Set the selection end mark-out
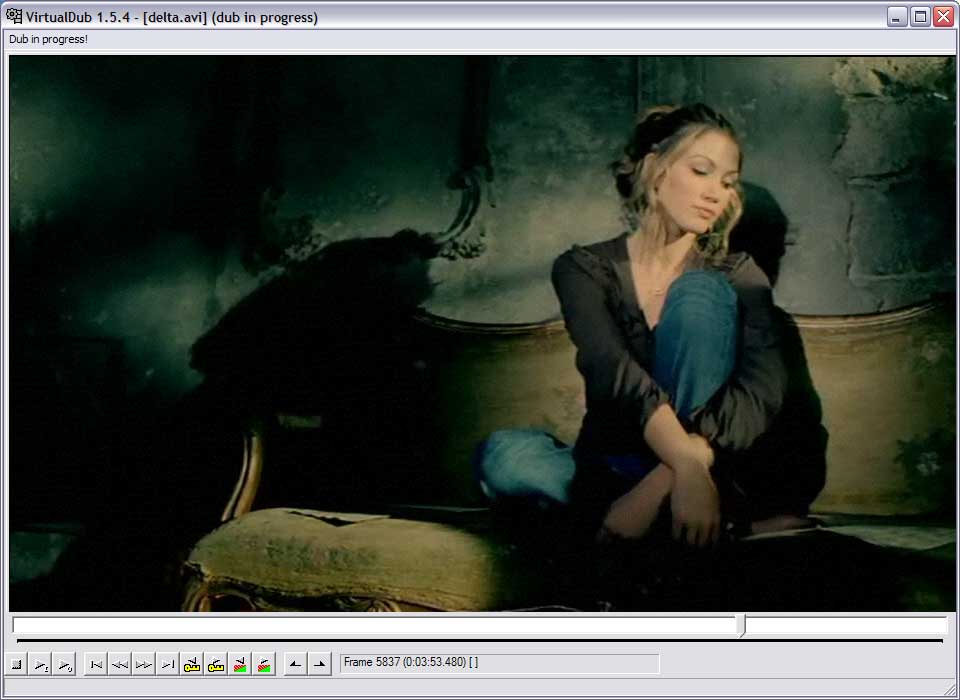Viewport: 960px width, 700px height. (320, 664)
